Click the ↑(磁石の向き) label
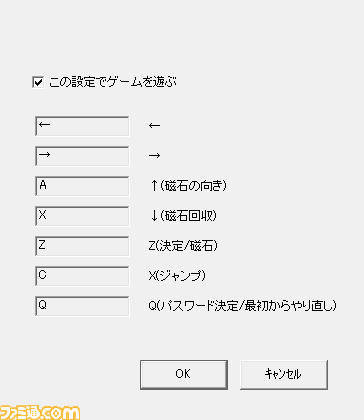364x420 pixels. point(188,186)
